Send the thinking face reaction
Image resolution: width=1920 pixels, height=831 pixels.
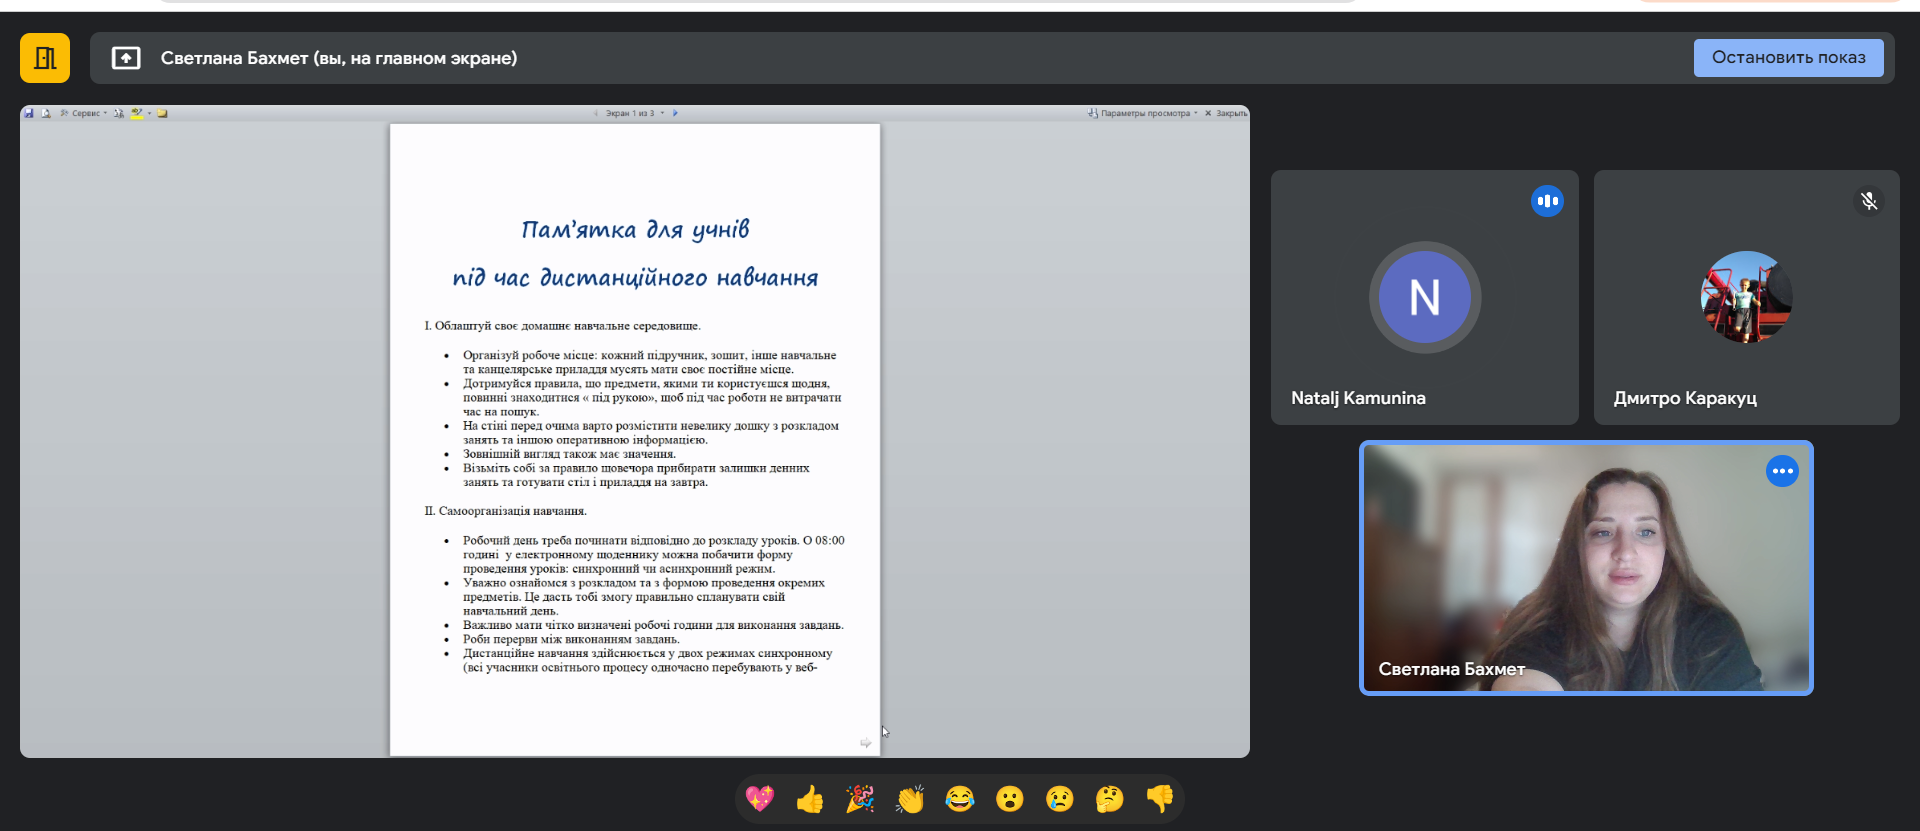[1110, 799]
